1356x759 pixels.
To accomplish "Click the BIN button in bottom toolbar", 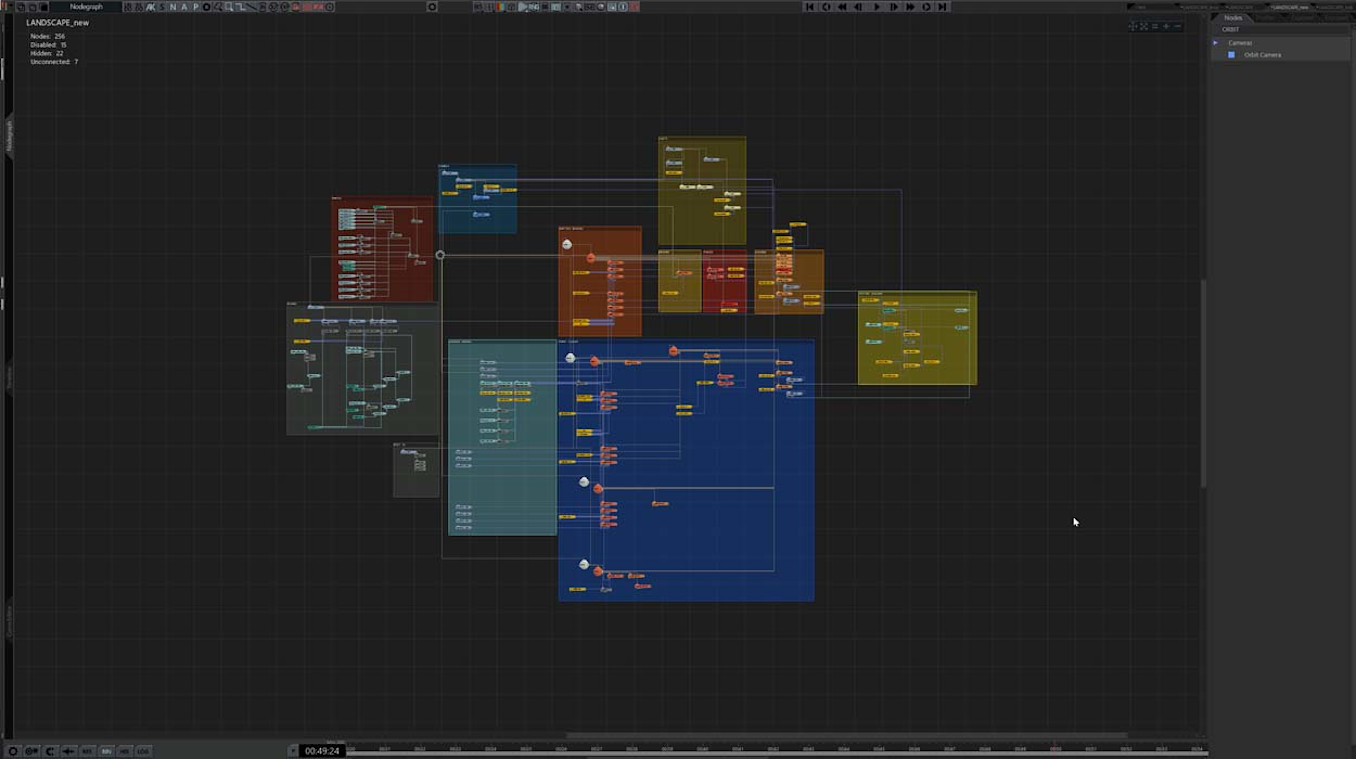I will pos(106,751).
